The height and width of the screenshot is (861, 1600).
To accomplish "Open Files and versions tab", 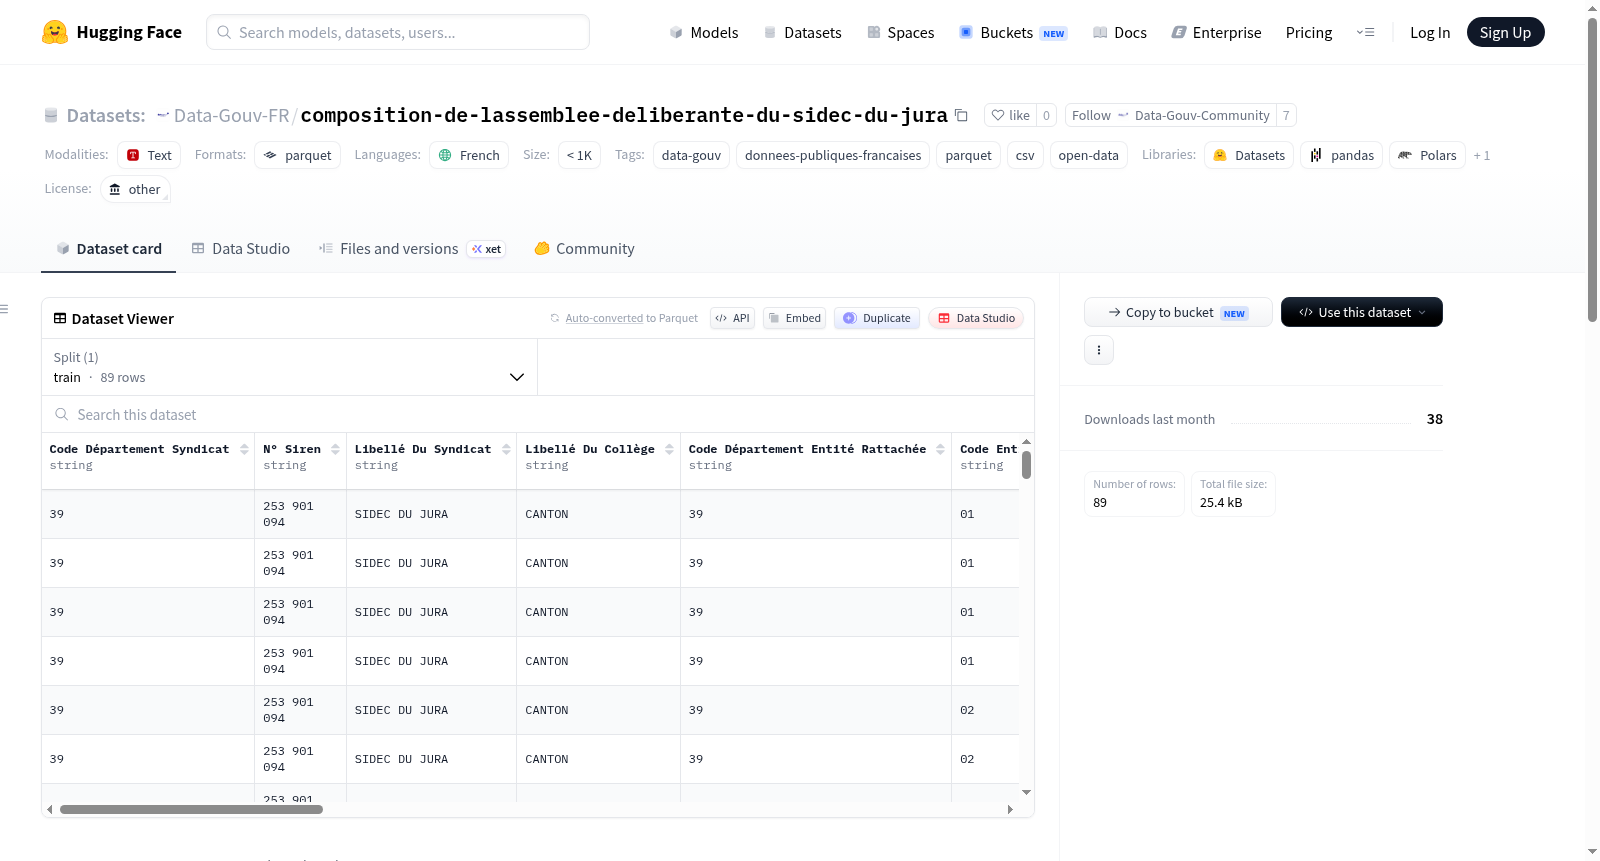I will 411,249.
